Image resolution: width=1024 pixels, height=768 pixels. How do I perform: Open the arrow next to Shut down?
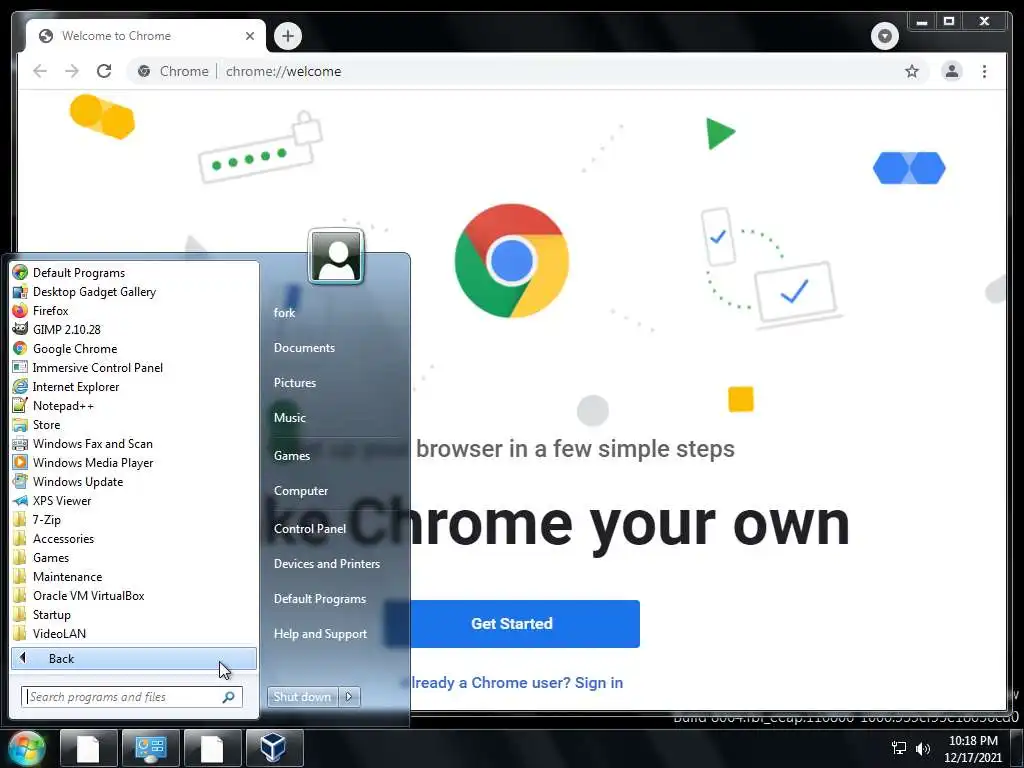pyautogui.click(x=349, y=697)
